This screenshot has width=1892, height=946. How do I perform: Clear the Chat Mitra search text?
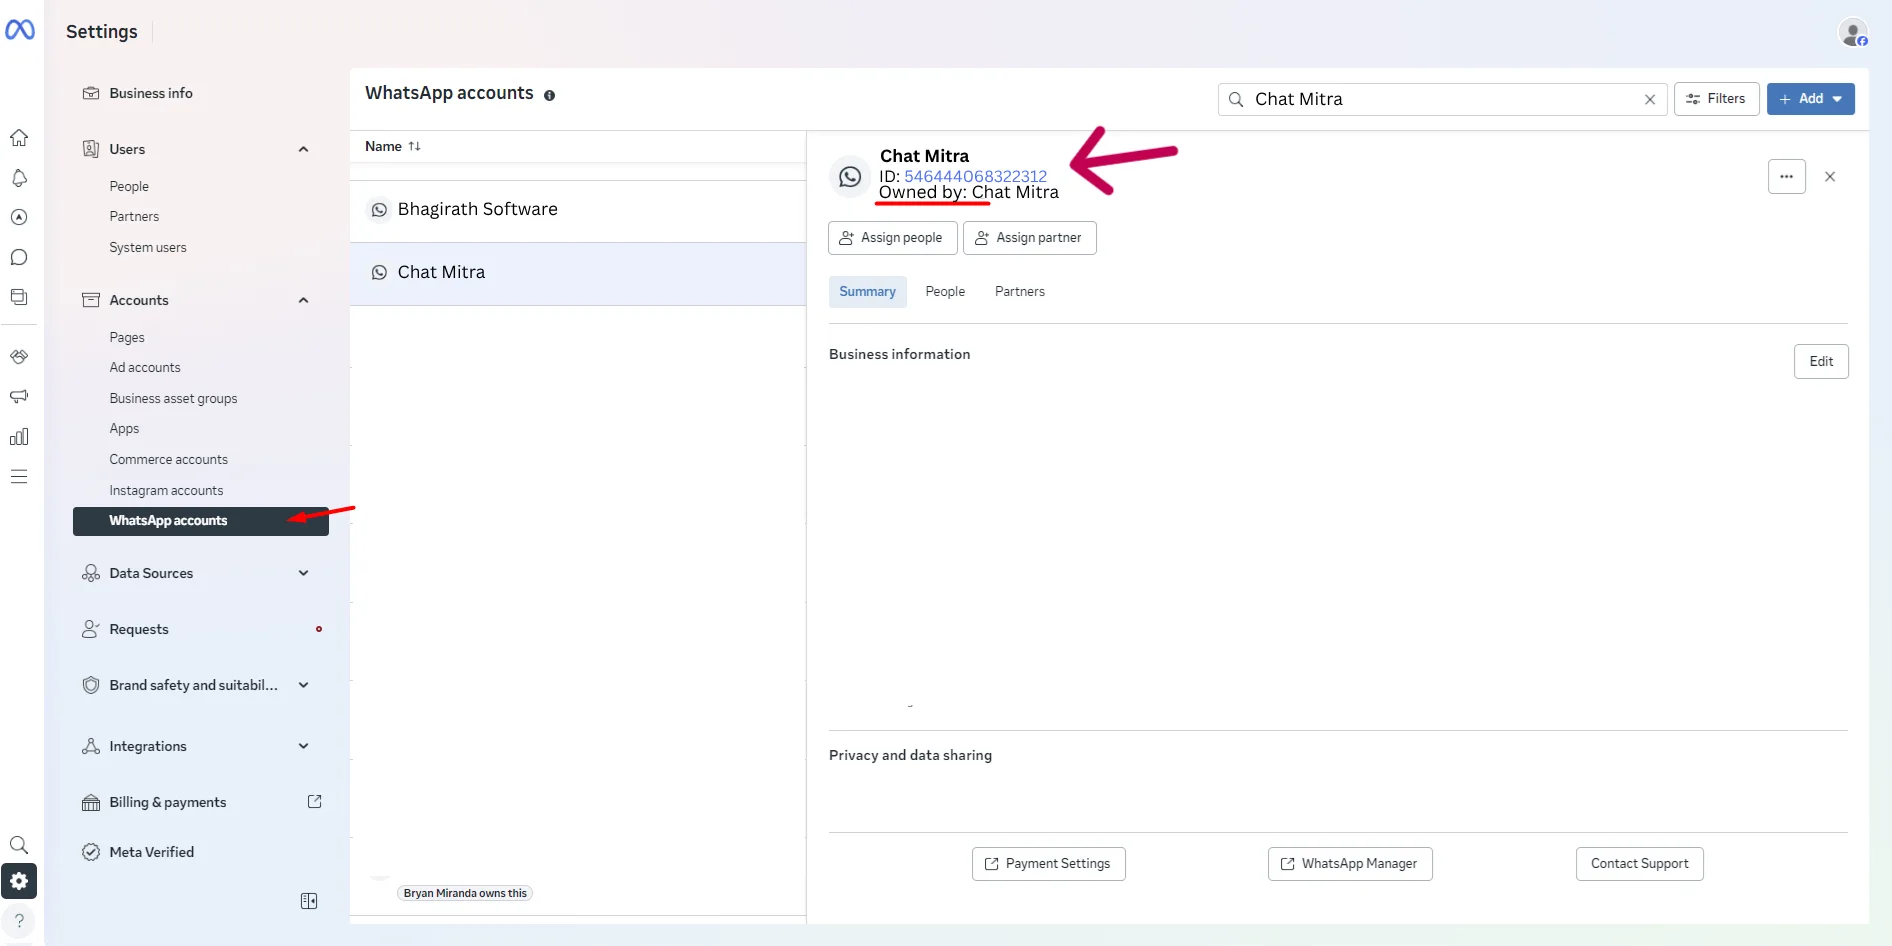(1650, 99)
